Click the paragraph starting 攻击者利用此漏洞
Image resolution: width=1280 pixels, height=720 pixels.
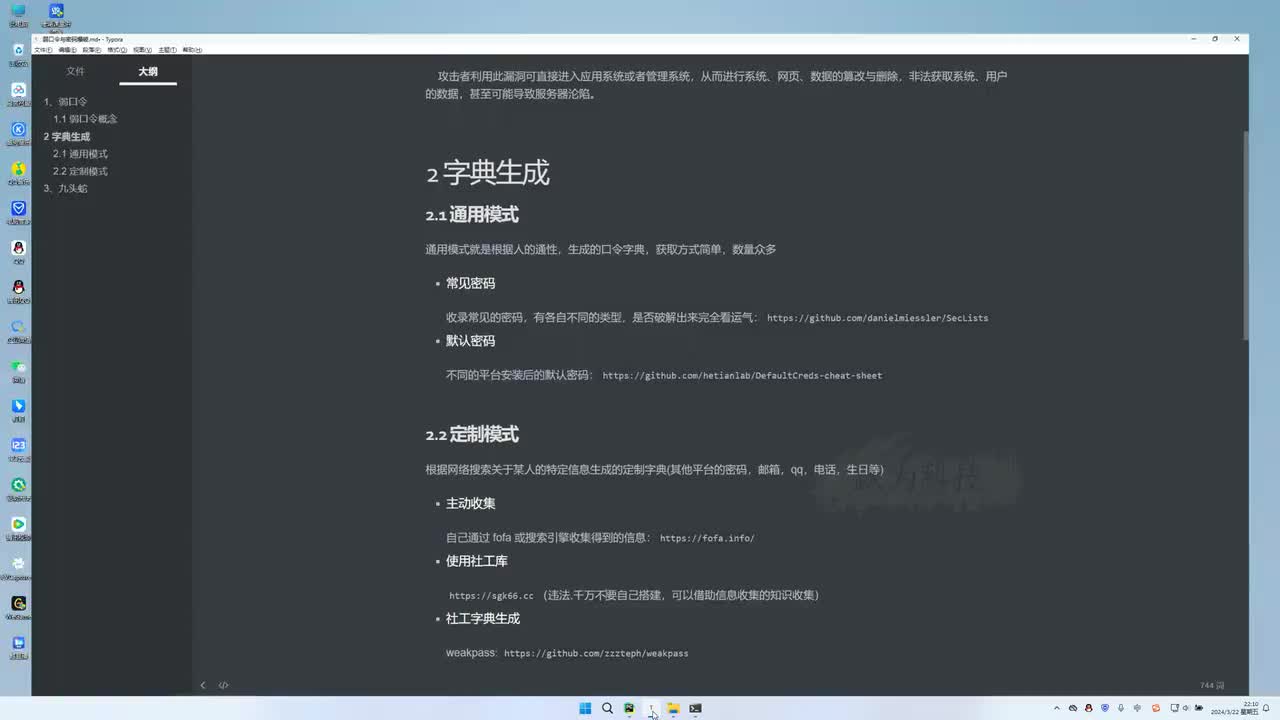click(716, 85)
